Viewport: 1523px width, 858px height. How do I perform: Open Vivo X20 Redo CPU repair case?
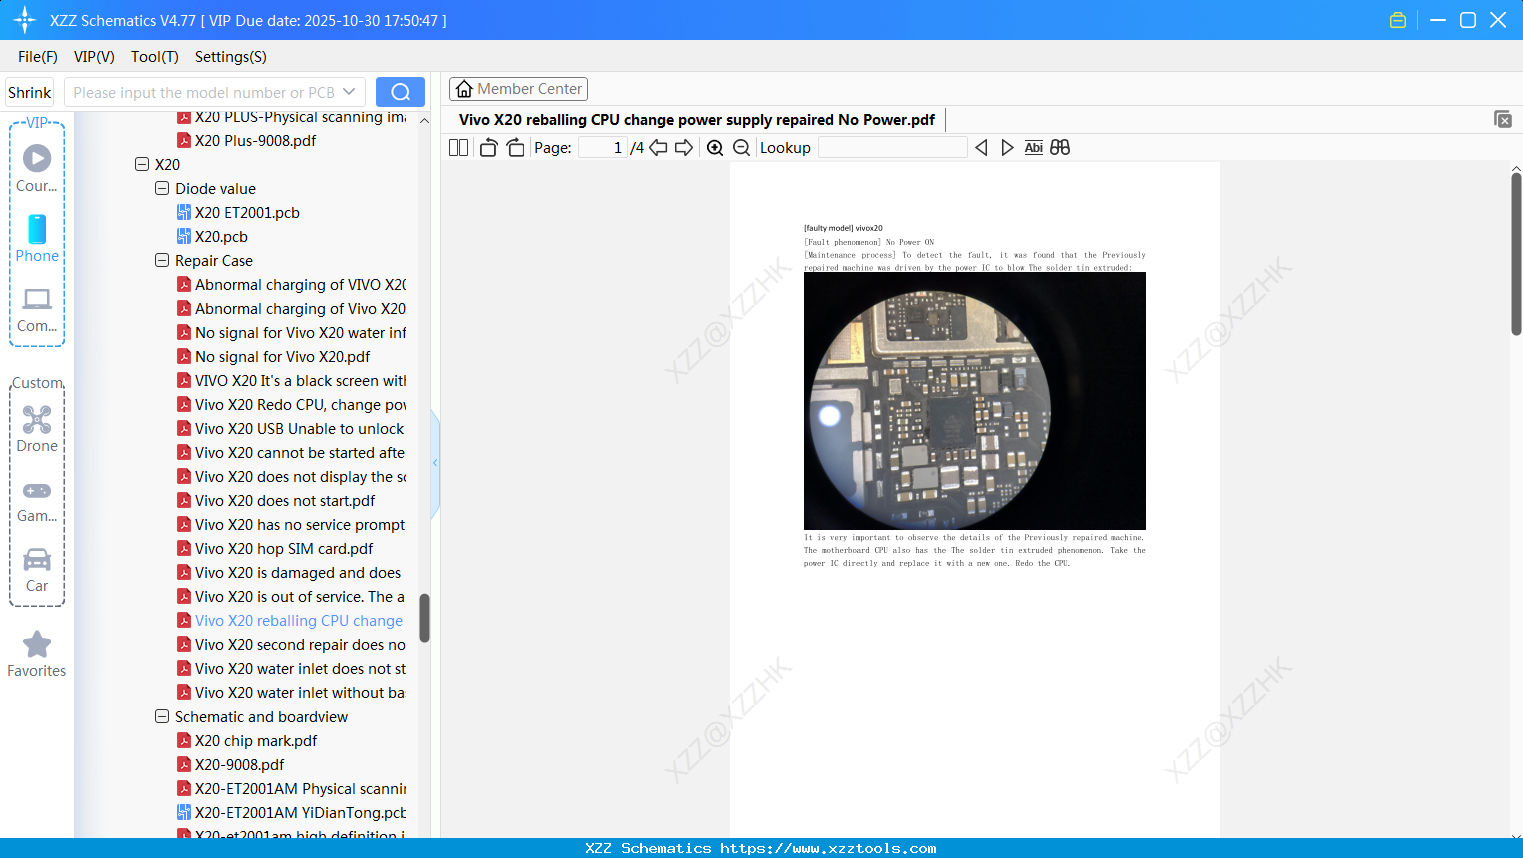[x=300, y=404]
